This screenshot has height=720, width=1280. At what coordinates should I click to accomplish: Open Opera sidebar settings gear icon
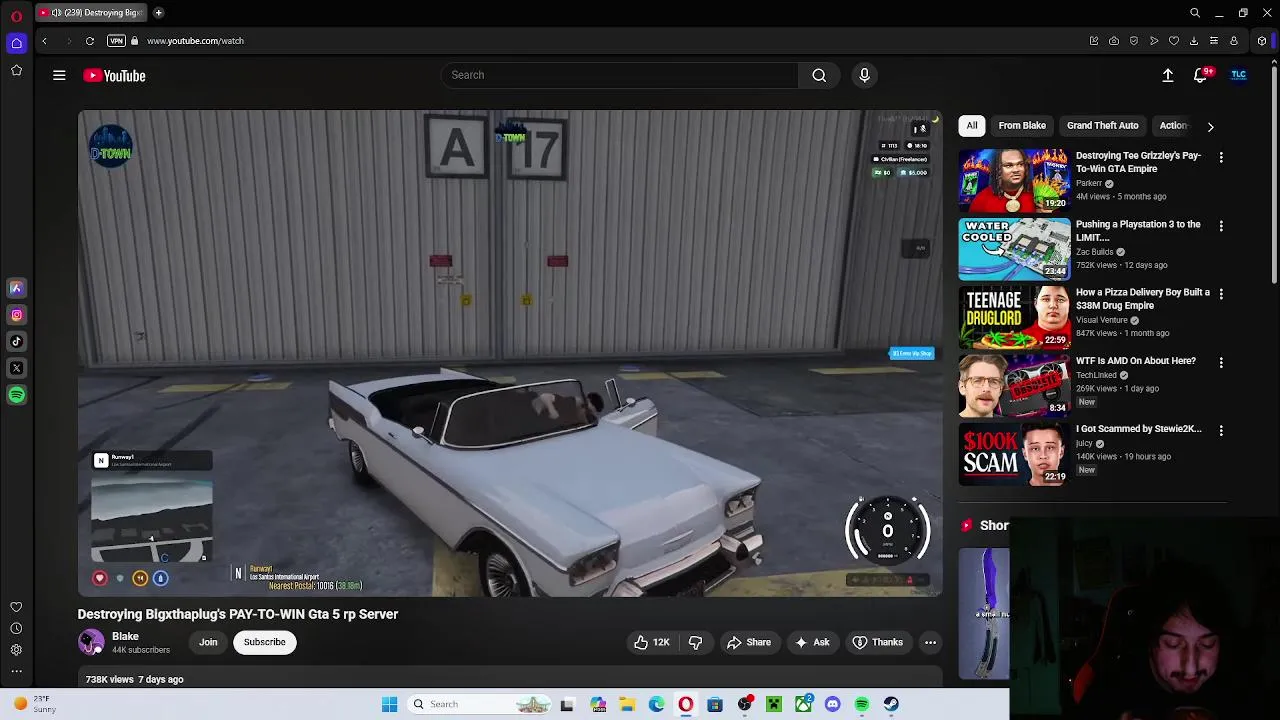click(16, 649)
